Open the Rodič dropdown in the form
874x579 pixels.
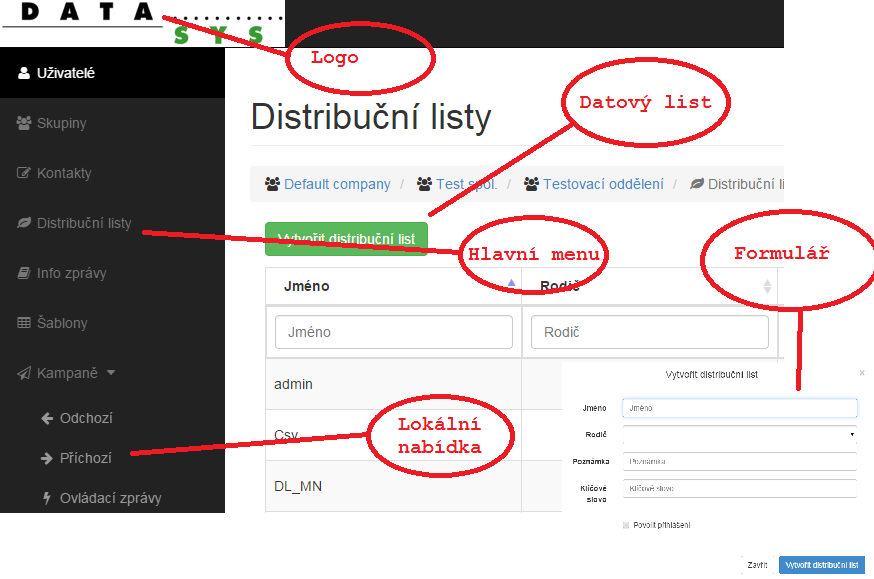point(739,435)
